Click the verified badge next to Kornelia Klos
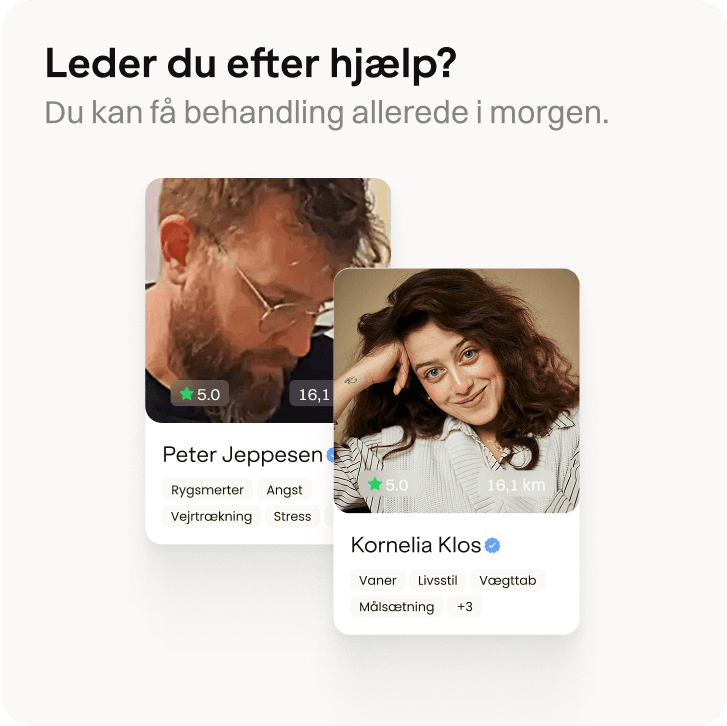Screen dimensions: 727x726 point(492,545)
